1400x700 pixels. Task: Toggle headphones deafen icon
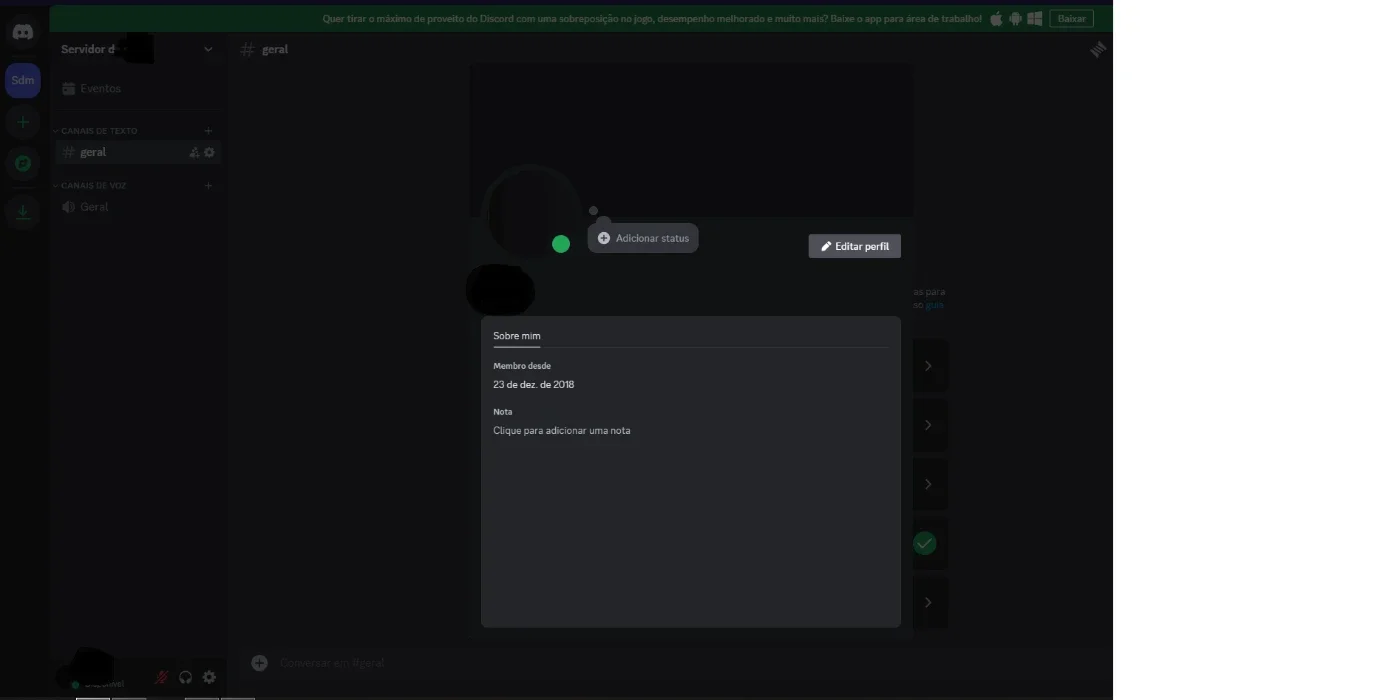pos(185,677)
